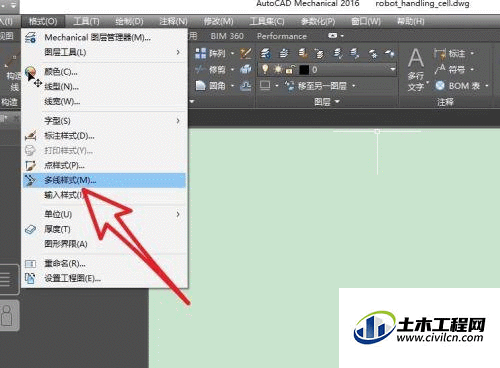Choose 线宽(W)... lineweight entry

pyautogui.click(x=104, y=101)
